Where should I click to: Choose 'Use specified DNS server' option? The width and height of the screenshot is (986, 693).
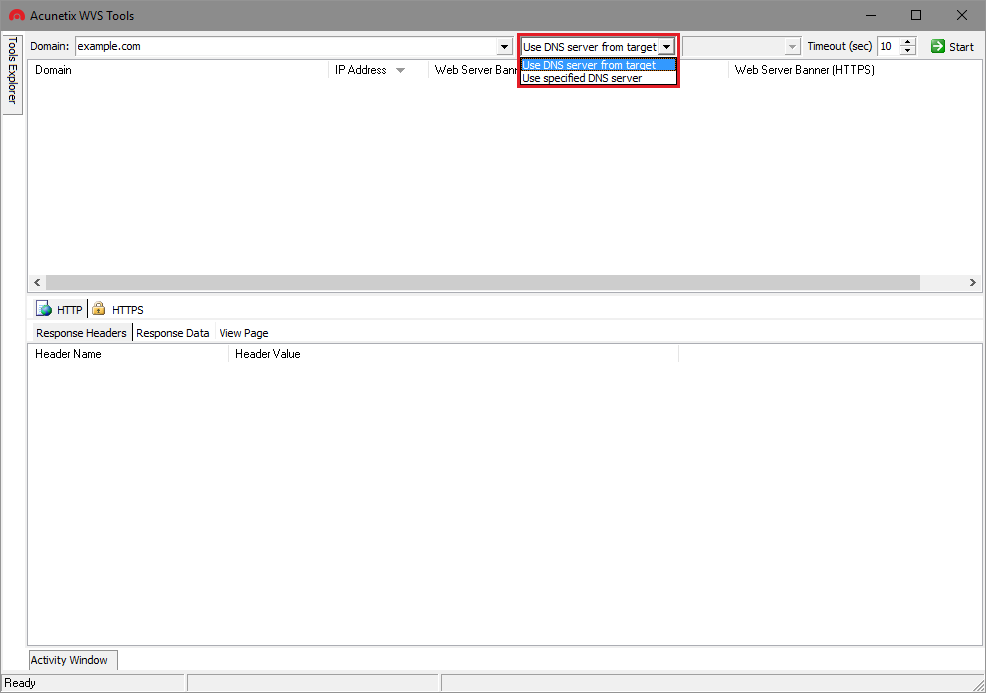(x=598, y=79)
